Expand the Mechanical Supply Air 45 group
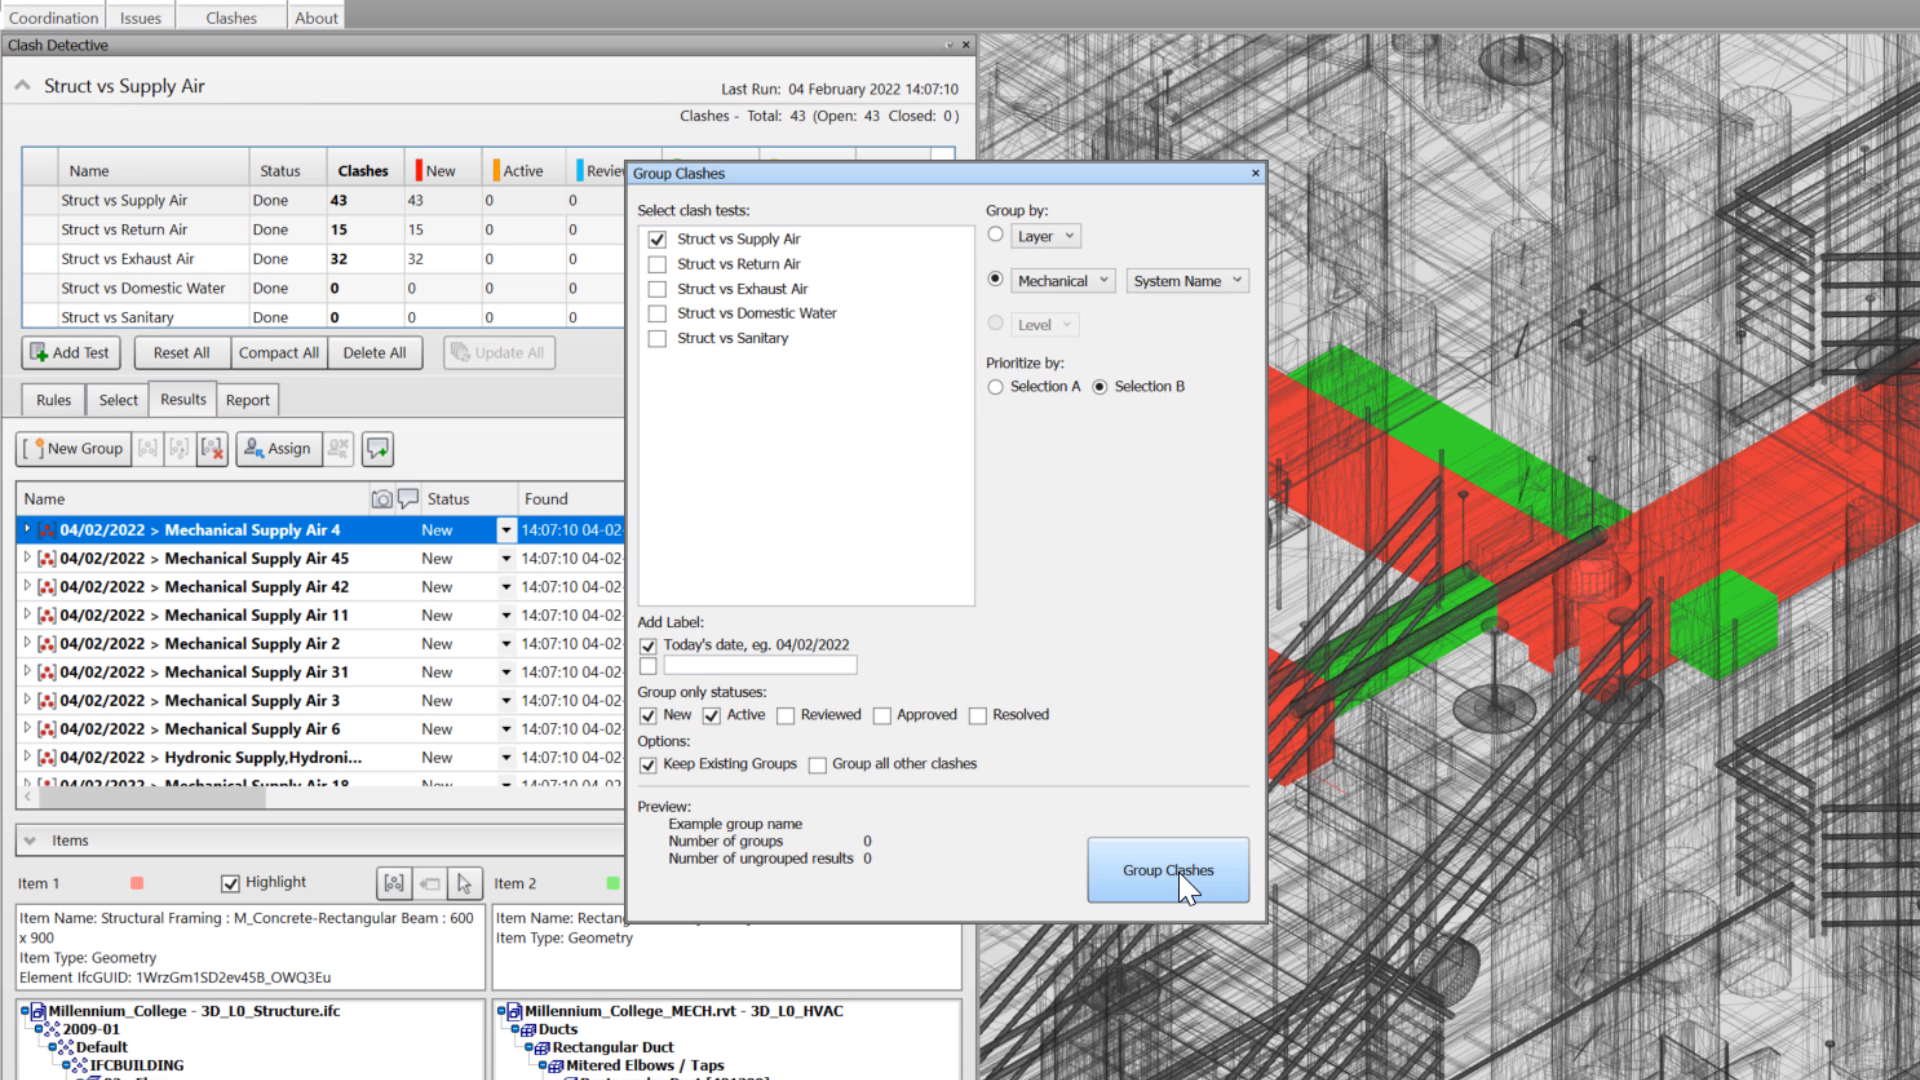Viewport: 1920px width, 1080px height. pyautogui.click(x=27, y=558)
